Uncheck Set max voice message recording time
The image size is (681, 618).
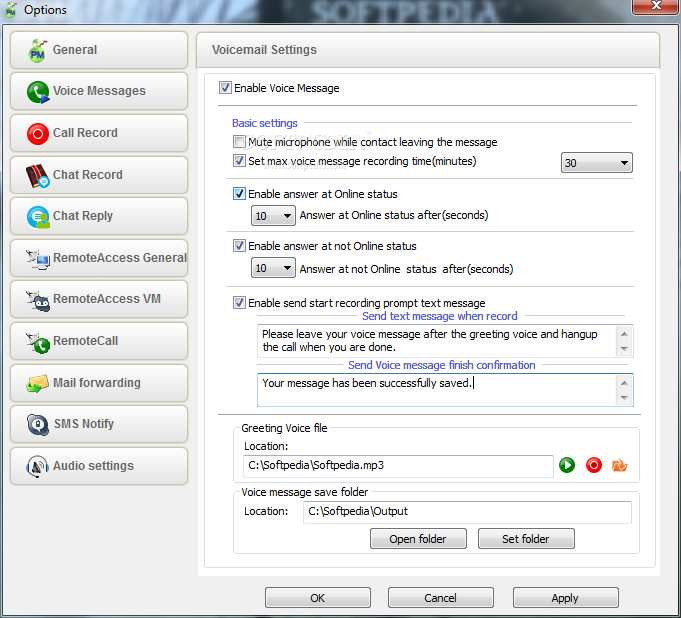tap(239, 161)
